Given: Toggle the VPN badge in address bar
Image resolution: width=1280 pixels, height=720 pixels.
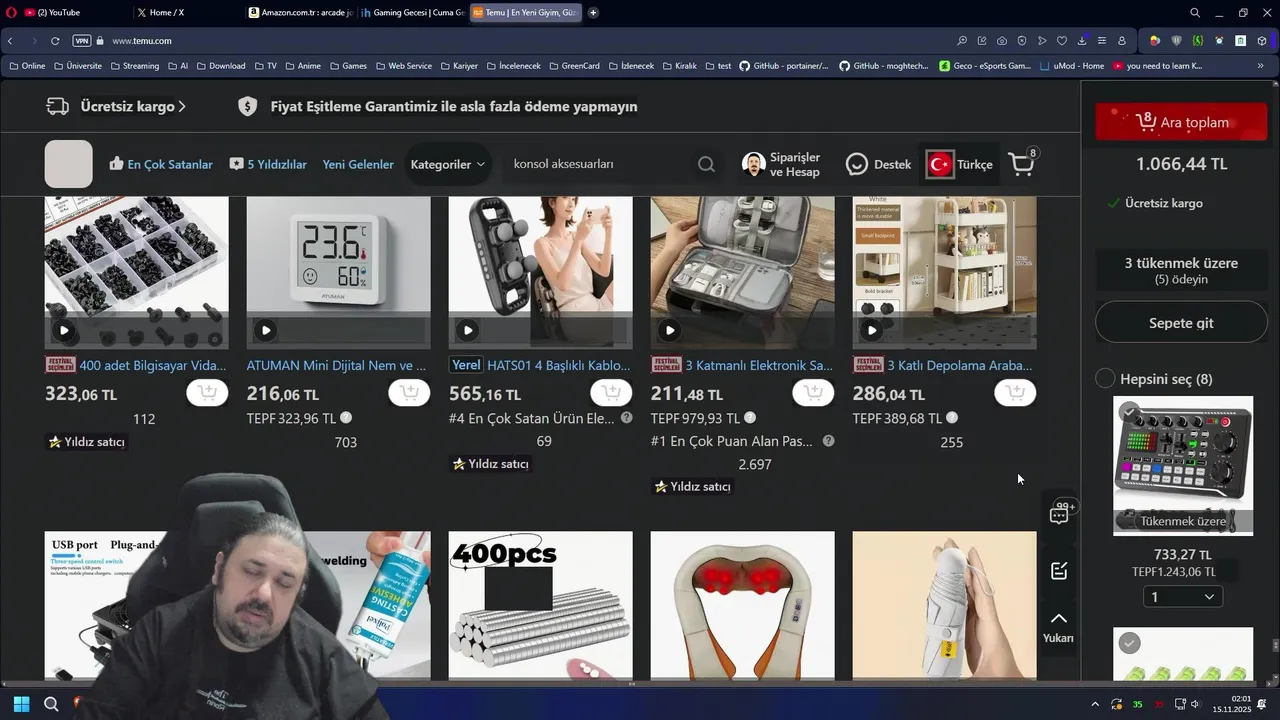Looking at the screenshot, I should coord(82,41).
